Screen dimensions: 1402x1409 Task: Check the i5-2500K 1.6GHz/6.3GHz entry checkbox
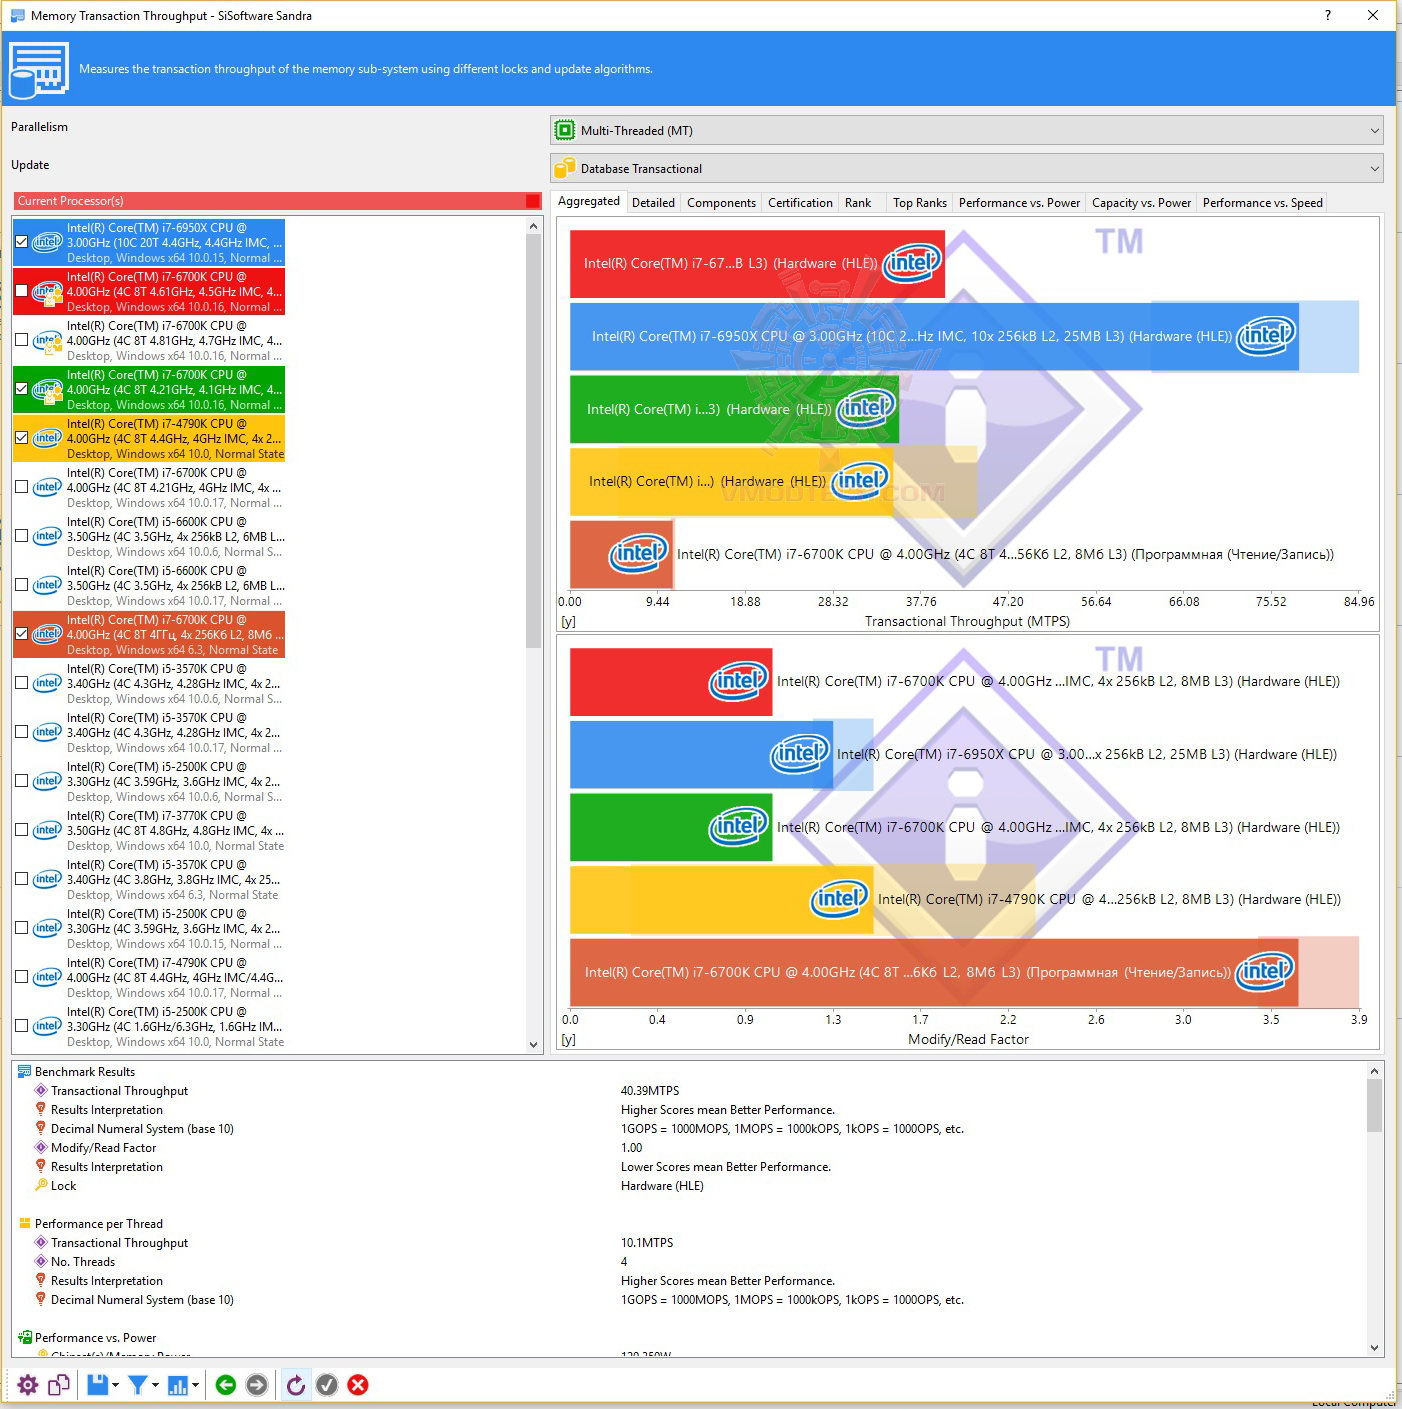coord(22,1026)
